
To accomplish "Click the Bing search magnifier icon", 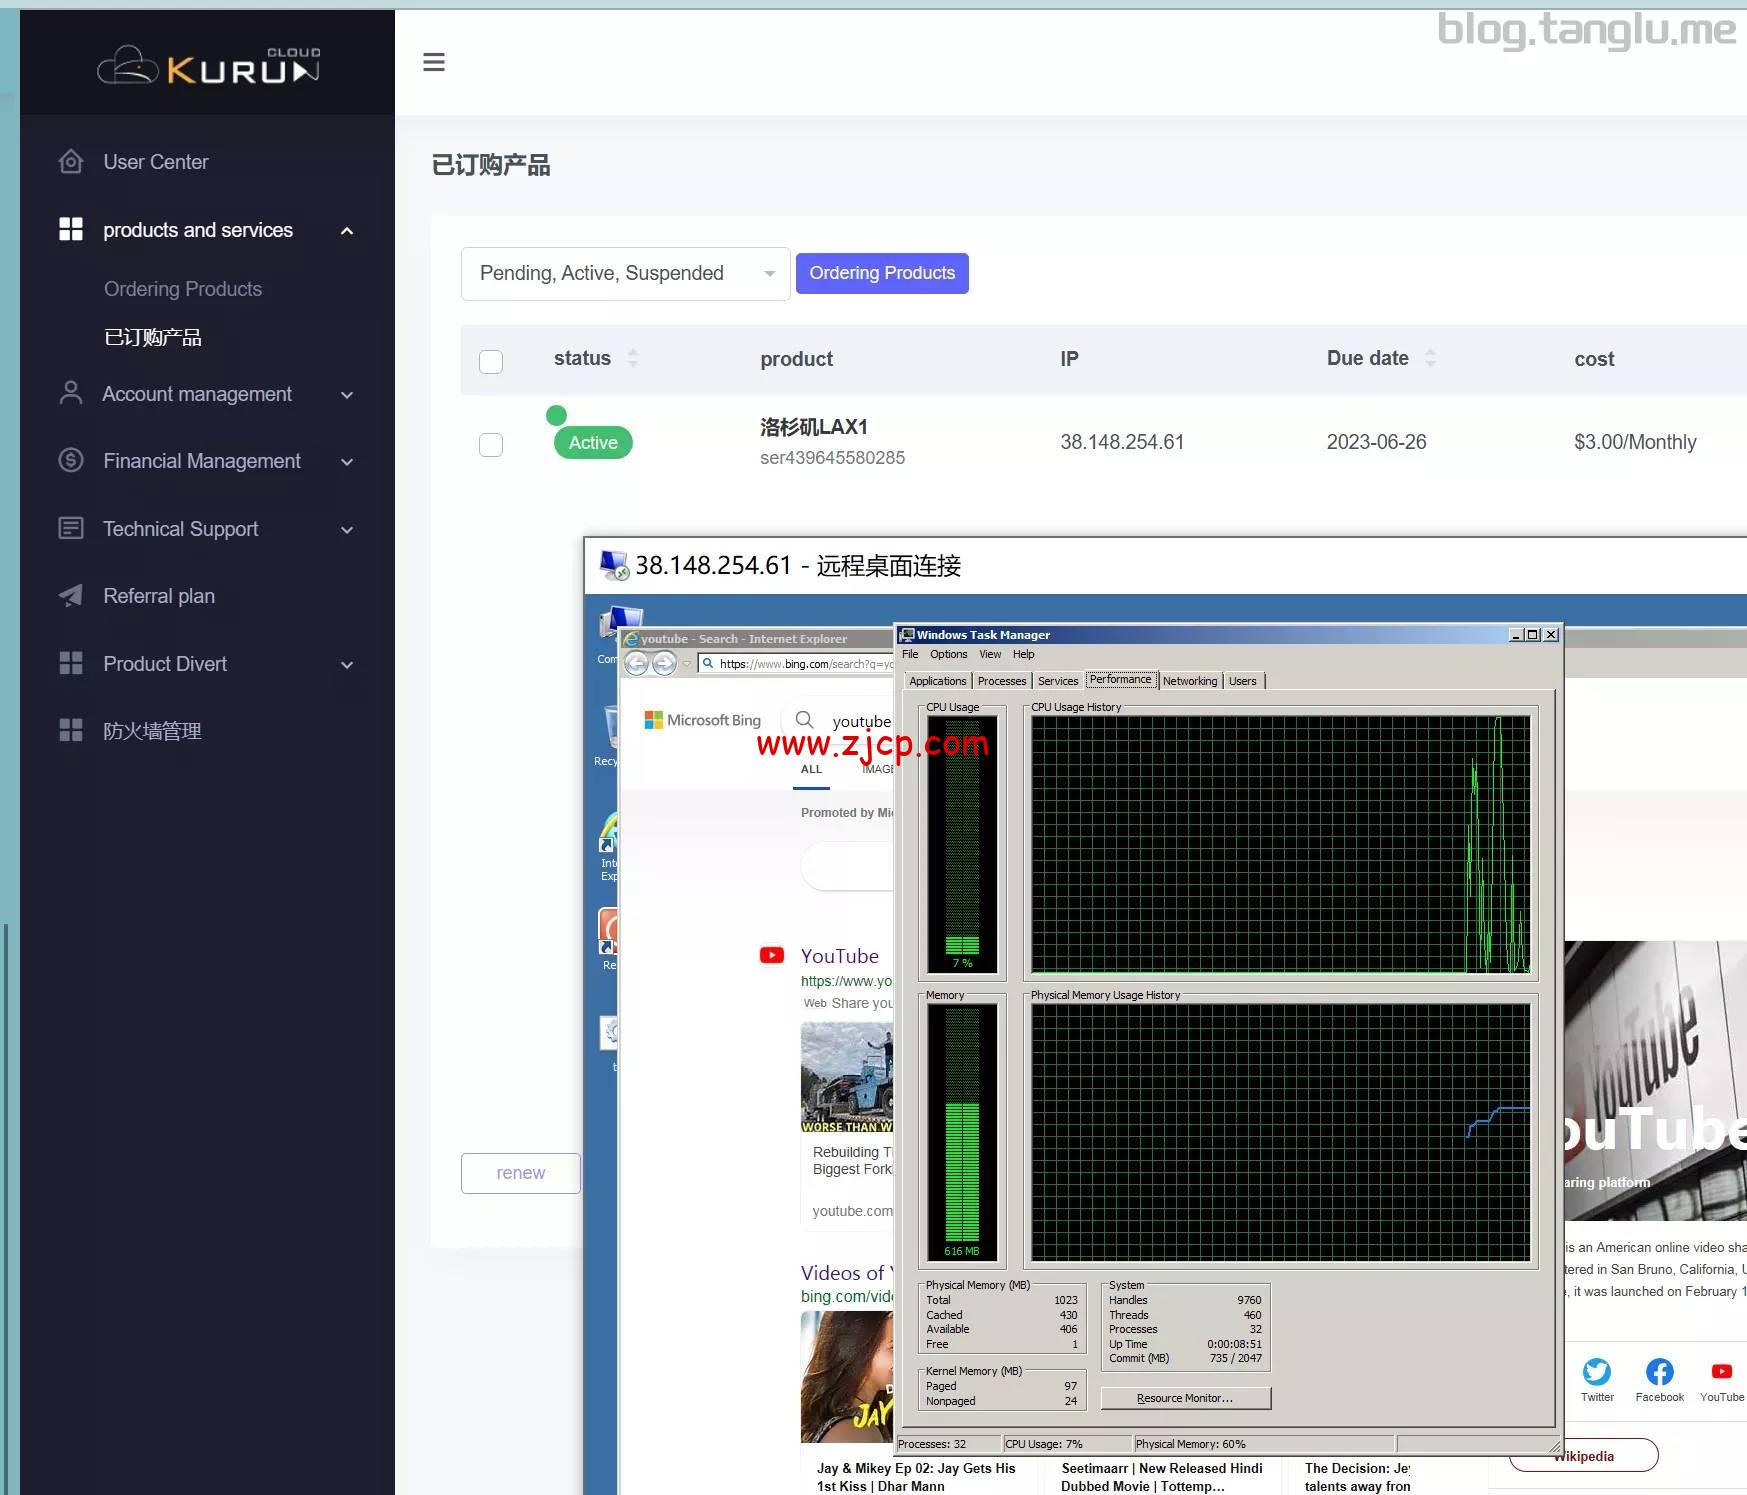I will point(804,720).
